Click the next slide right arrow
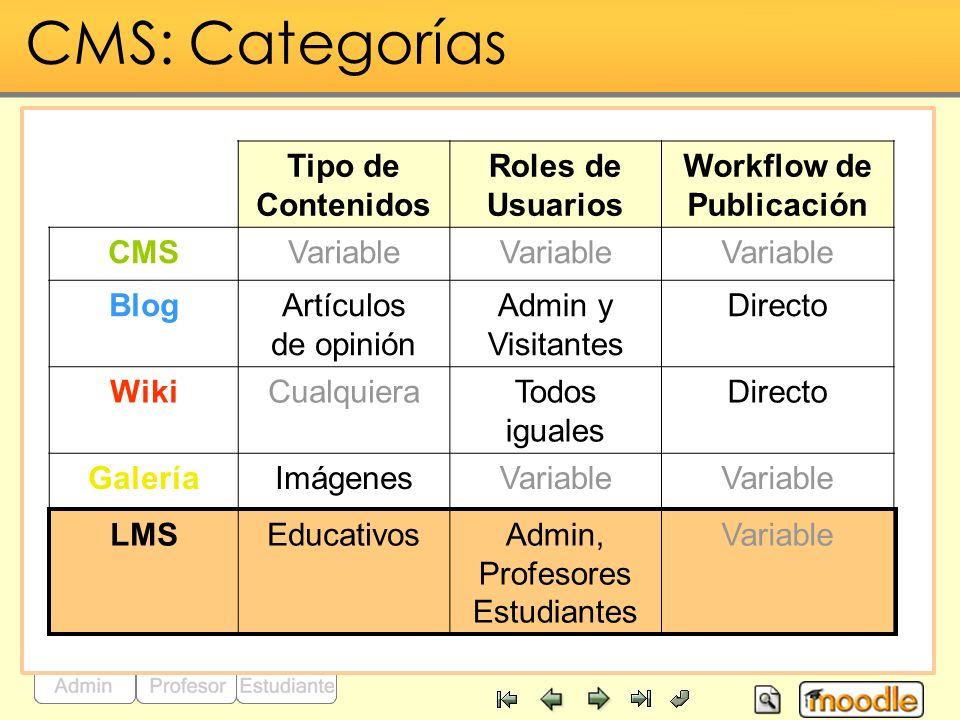 [598, 699]
